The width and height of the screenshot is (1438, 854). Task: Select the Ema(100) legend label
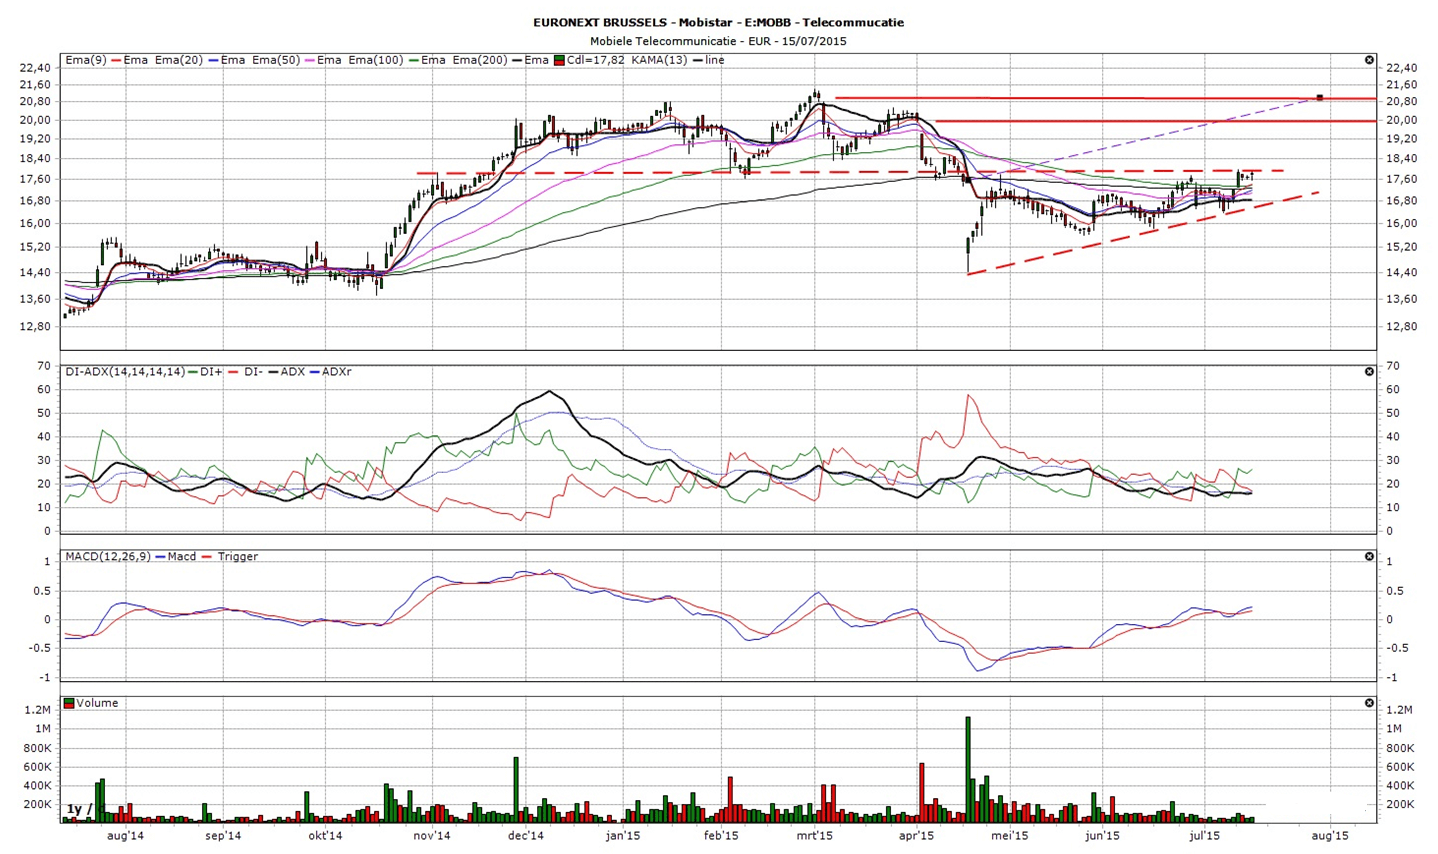[376, 60]
